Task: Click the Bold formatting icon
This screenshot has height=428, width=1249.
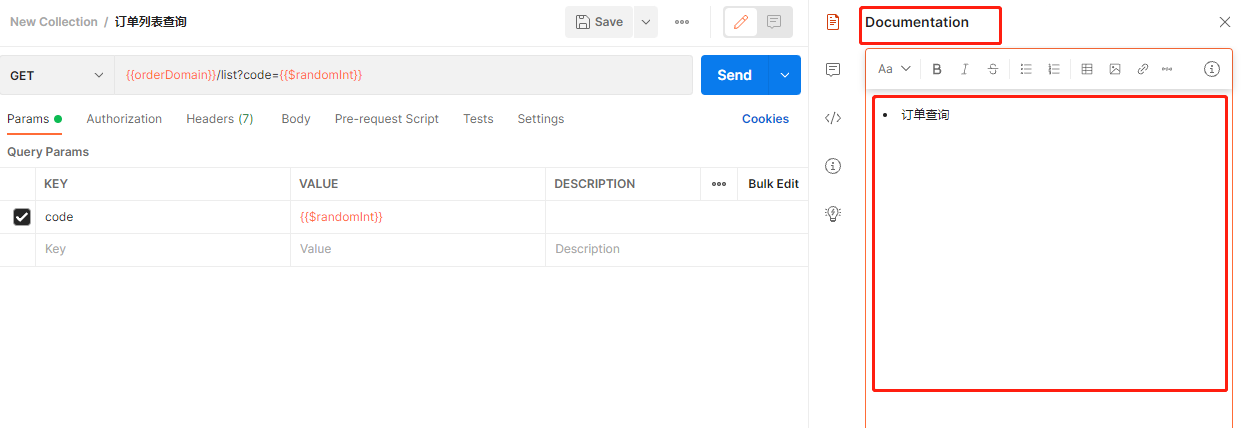Action: point(937,69)
